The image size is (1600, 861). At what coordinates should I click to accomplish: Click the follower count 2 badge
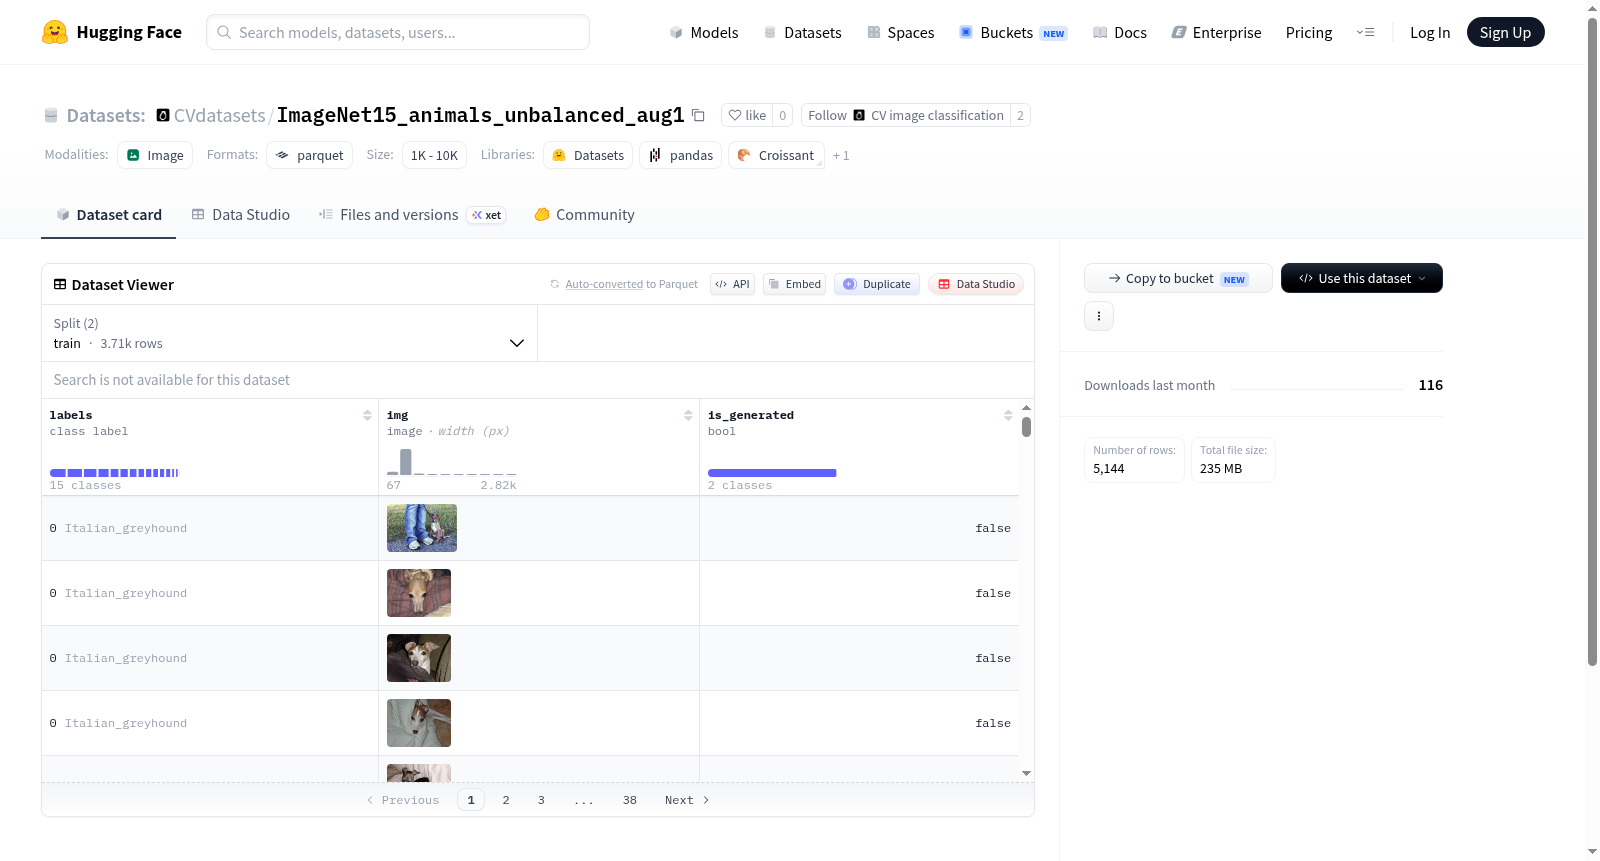(x=1020, y=115)
